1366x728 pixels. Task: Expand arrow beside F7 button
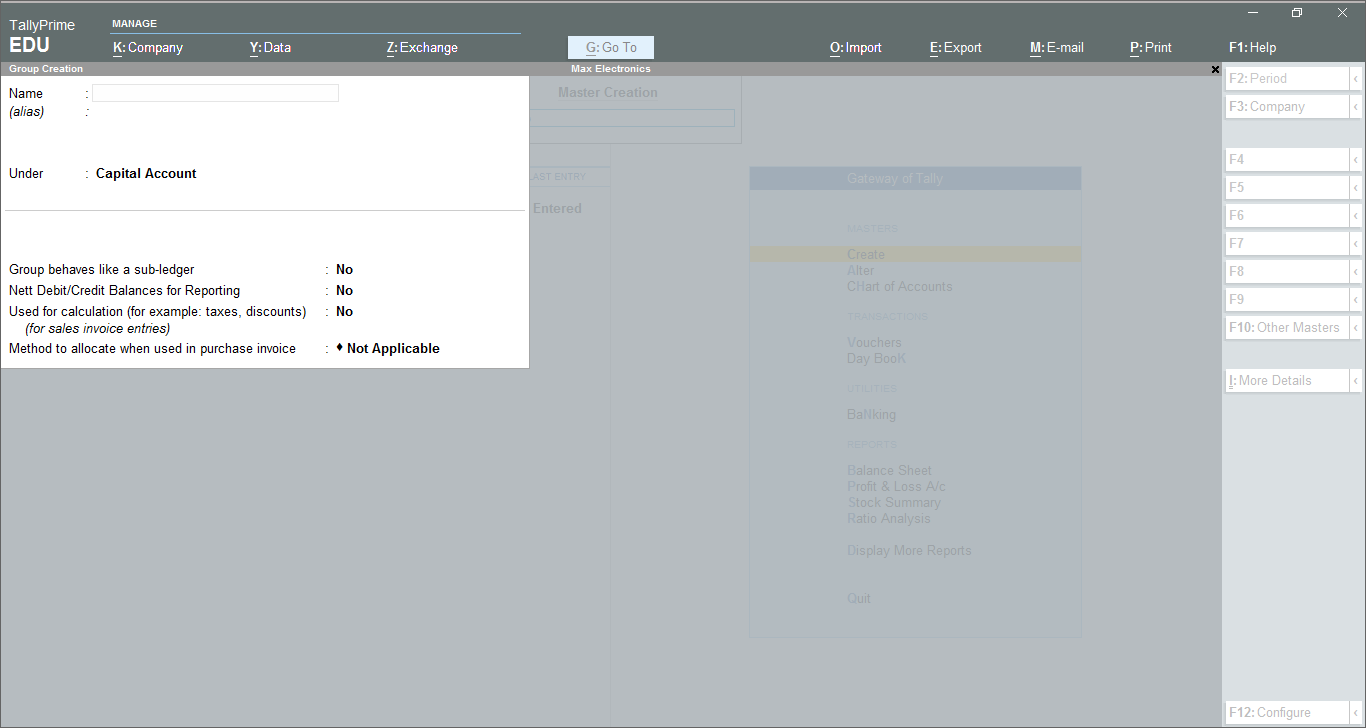[1356, 243]
